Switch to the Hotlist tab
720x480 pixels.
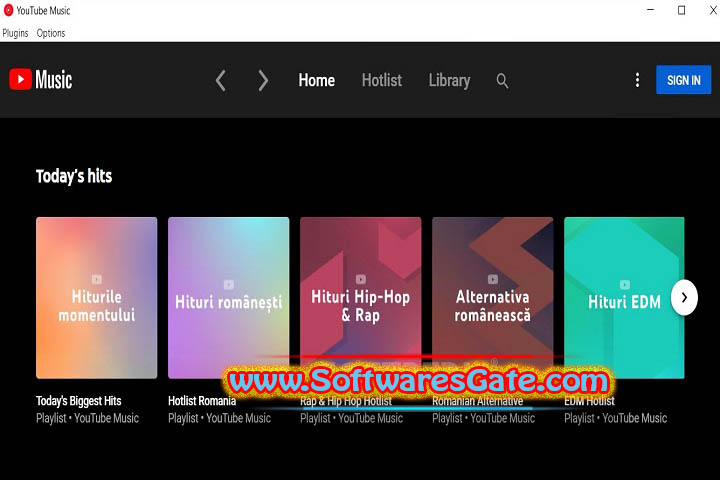(x=382, y=80)
